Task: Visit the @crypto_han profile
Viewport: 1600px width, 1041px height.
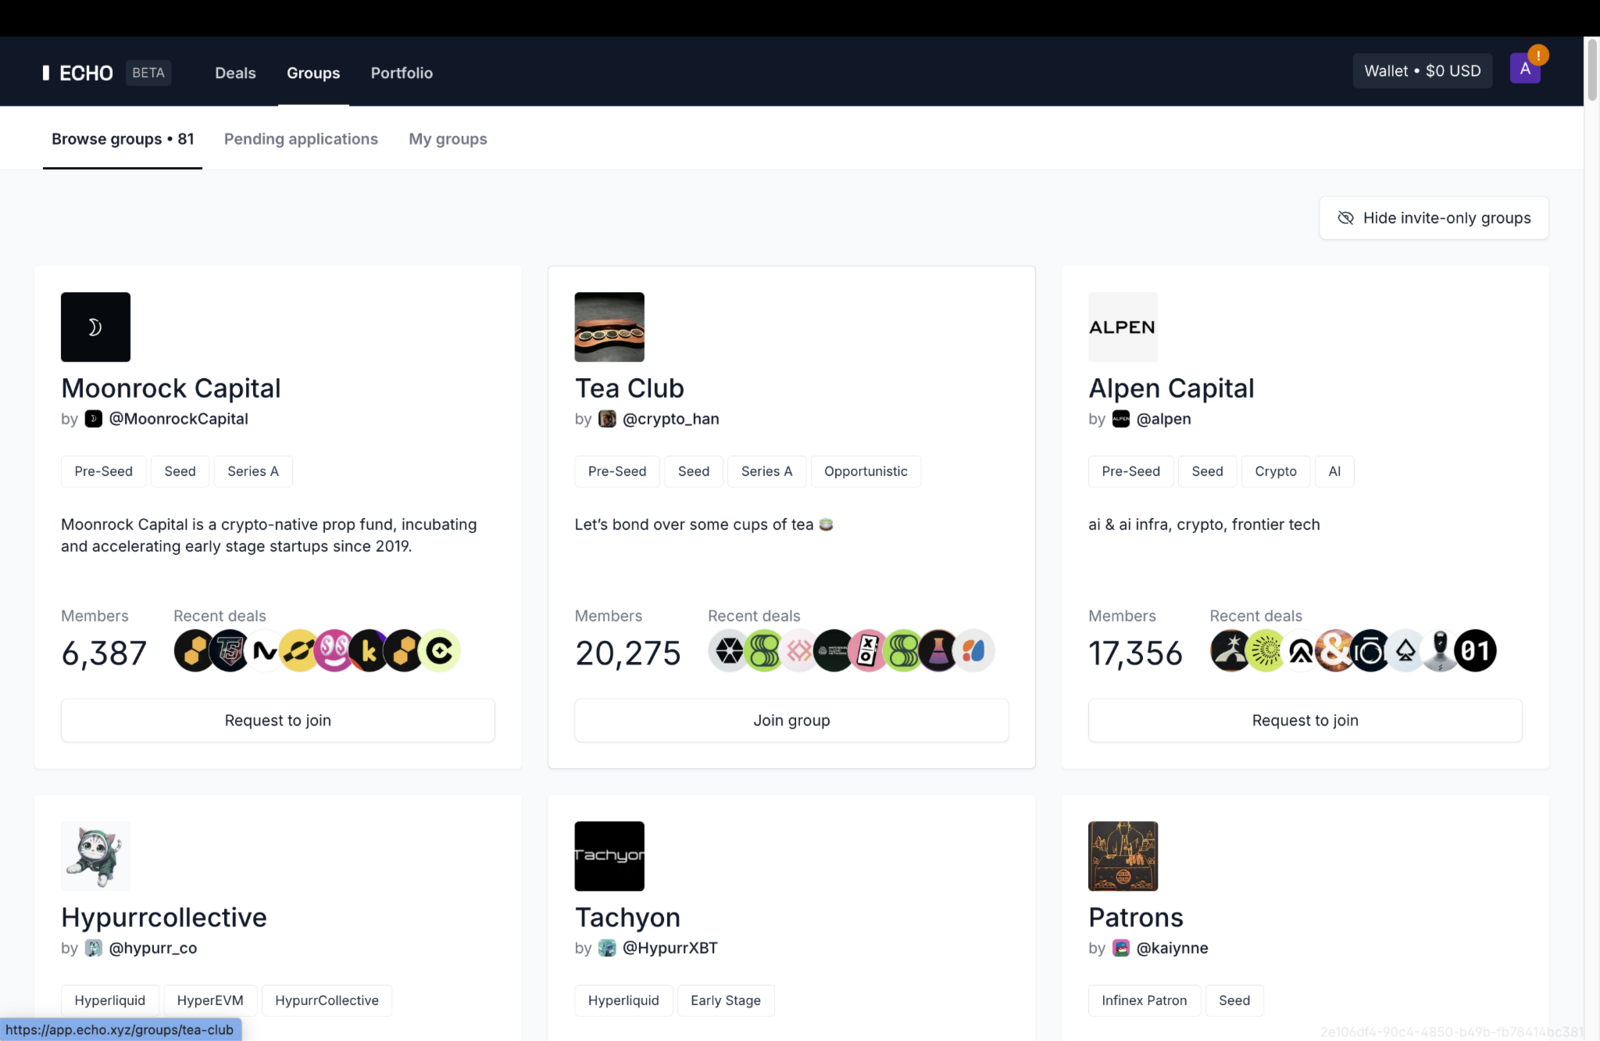Action: 671,419
